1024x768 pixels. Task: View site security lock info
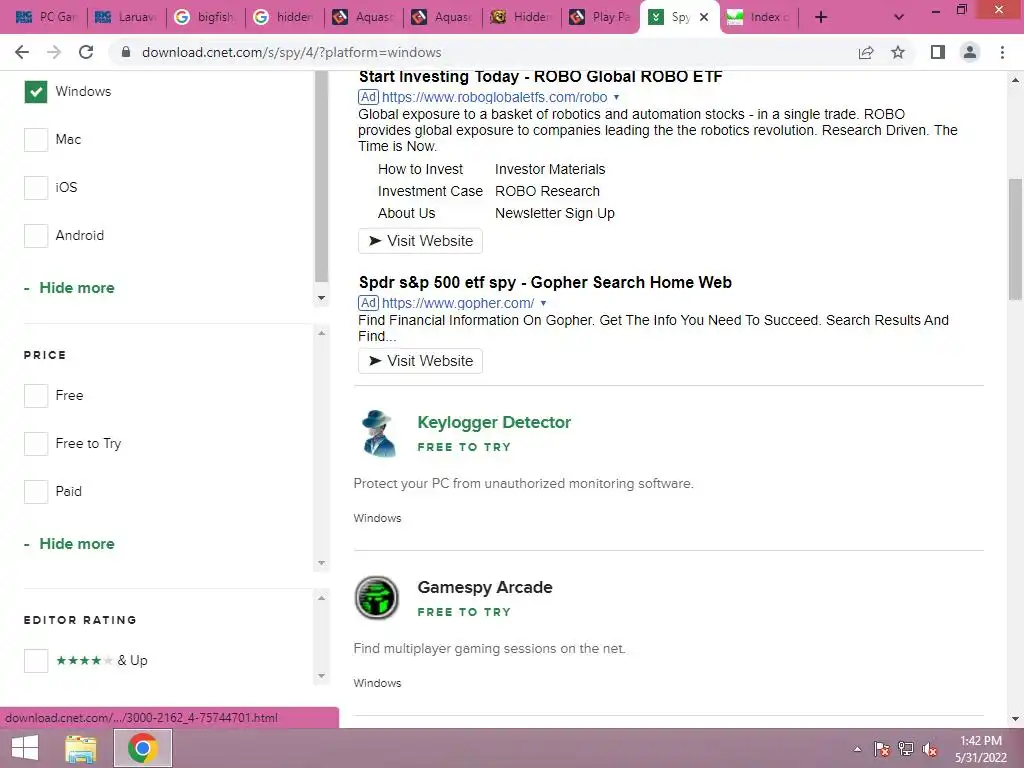(x=126, y=52)
